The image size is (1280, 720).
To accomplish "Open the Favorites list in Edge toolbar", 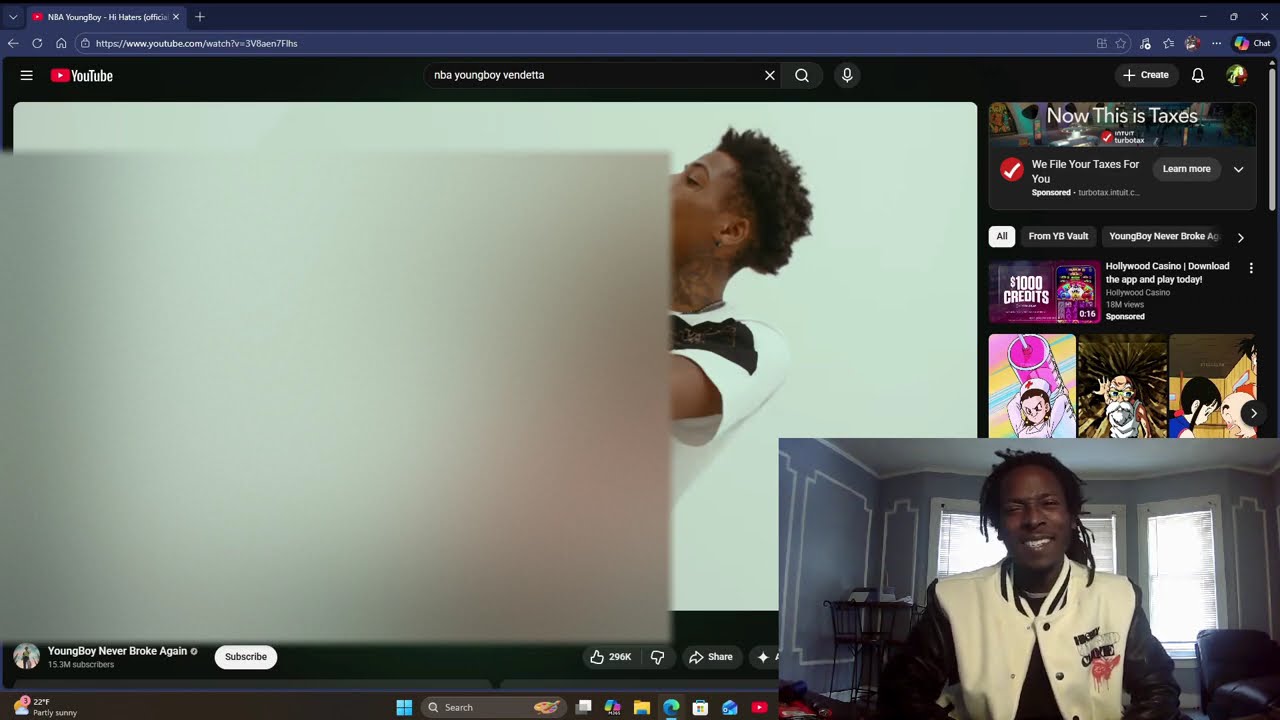I will point(1168,43).
